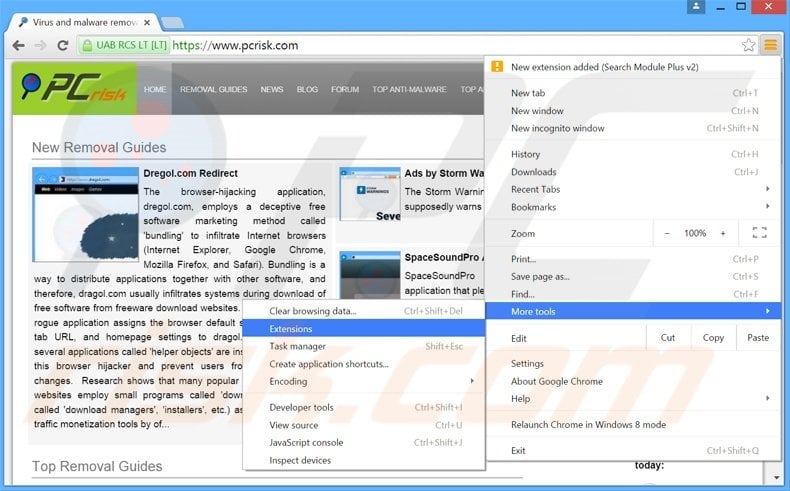
Task: Expand the More tools submenu arrow
Action: (767, 311)
